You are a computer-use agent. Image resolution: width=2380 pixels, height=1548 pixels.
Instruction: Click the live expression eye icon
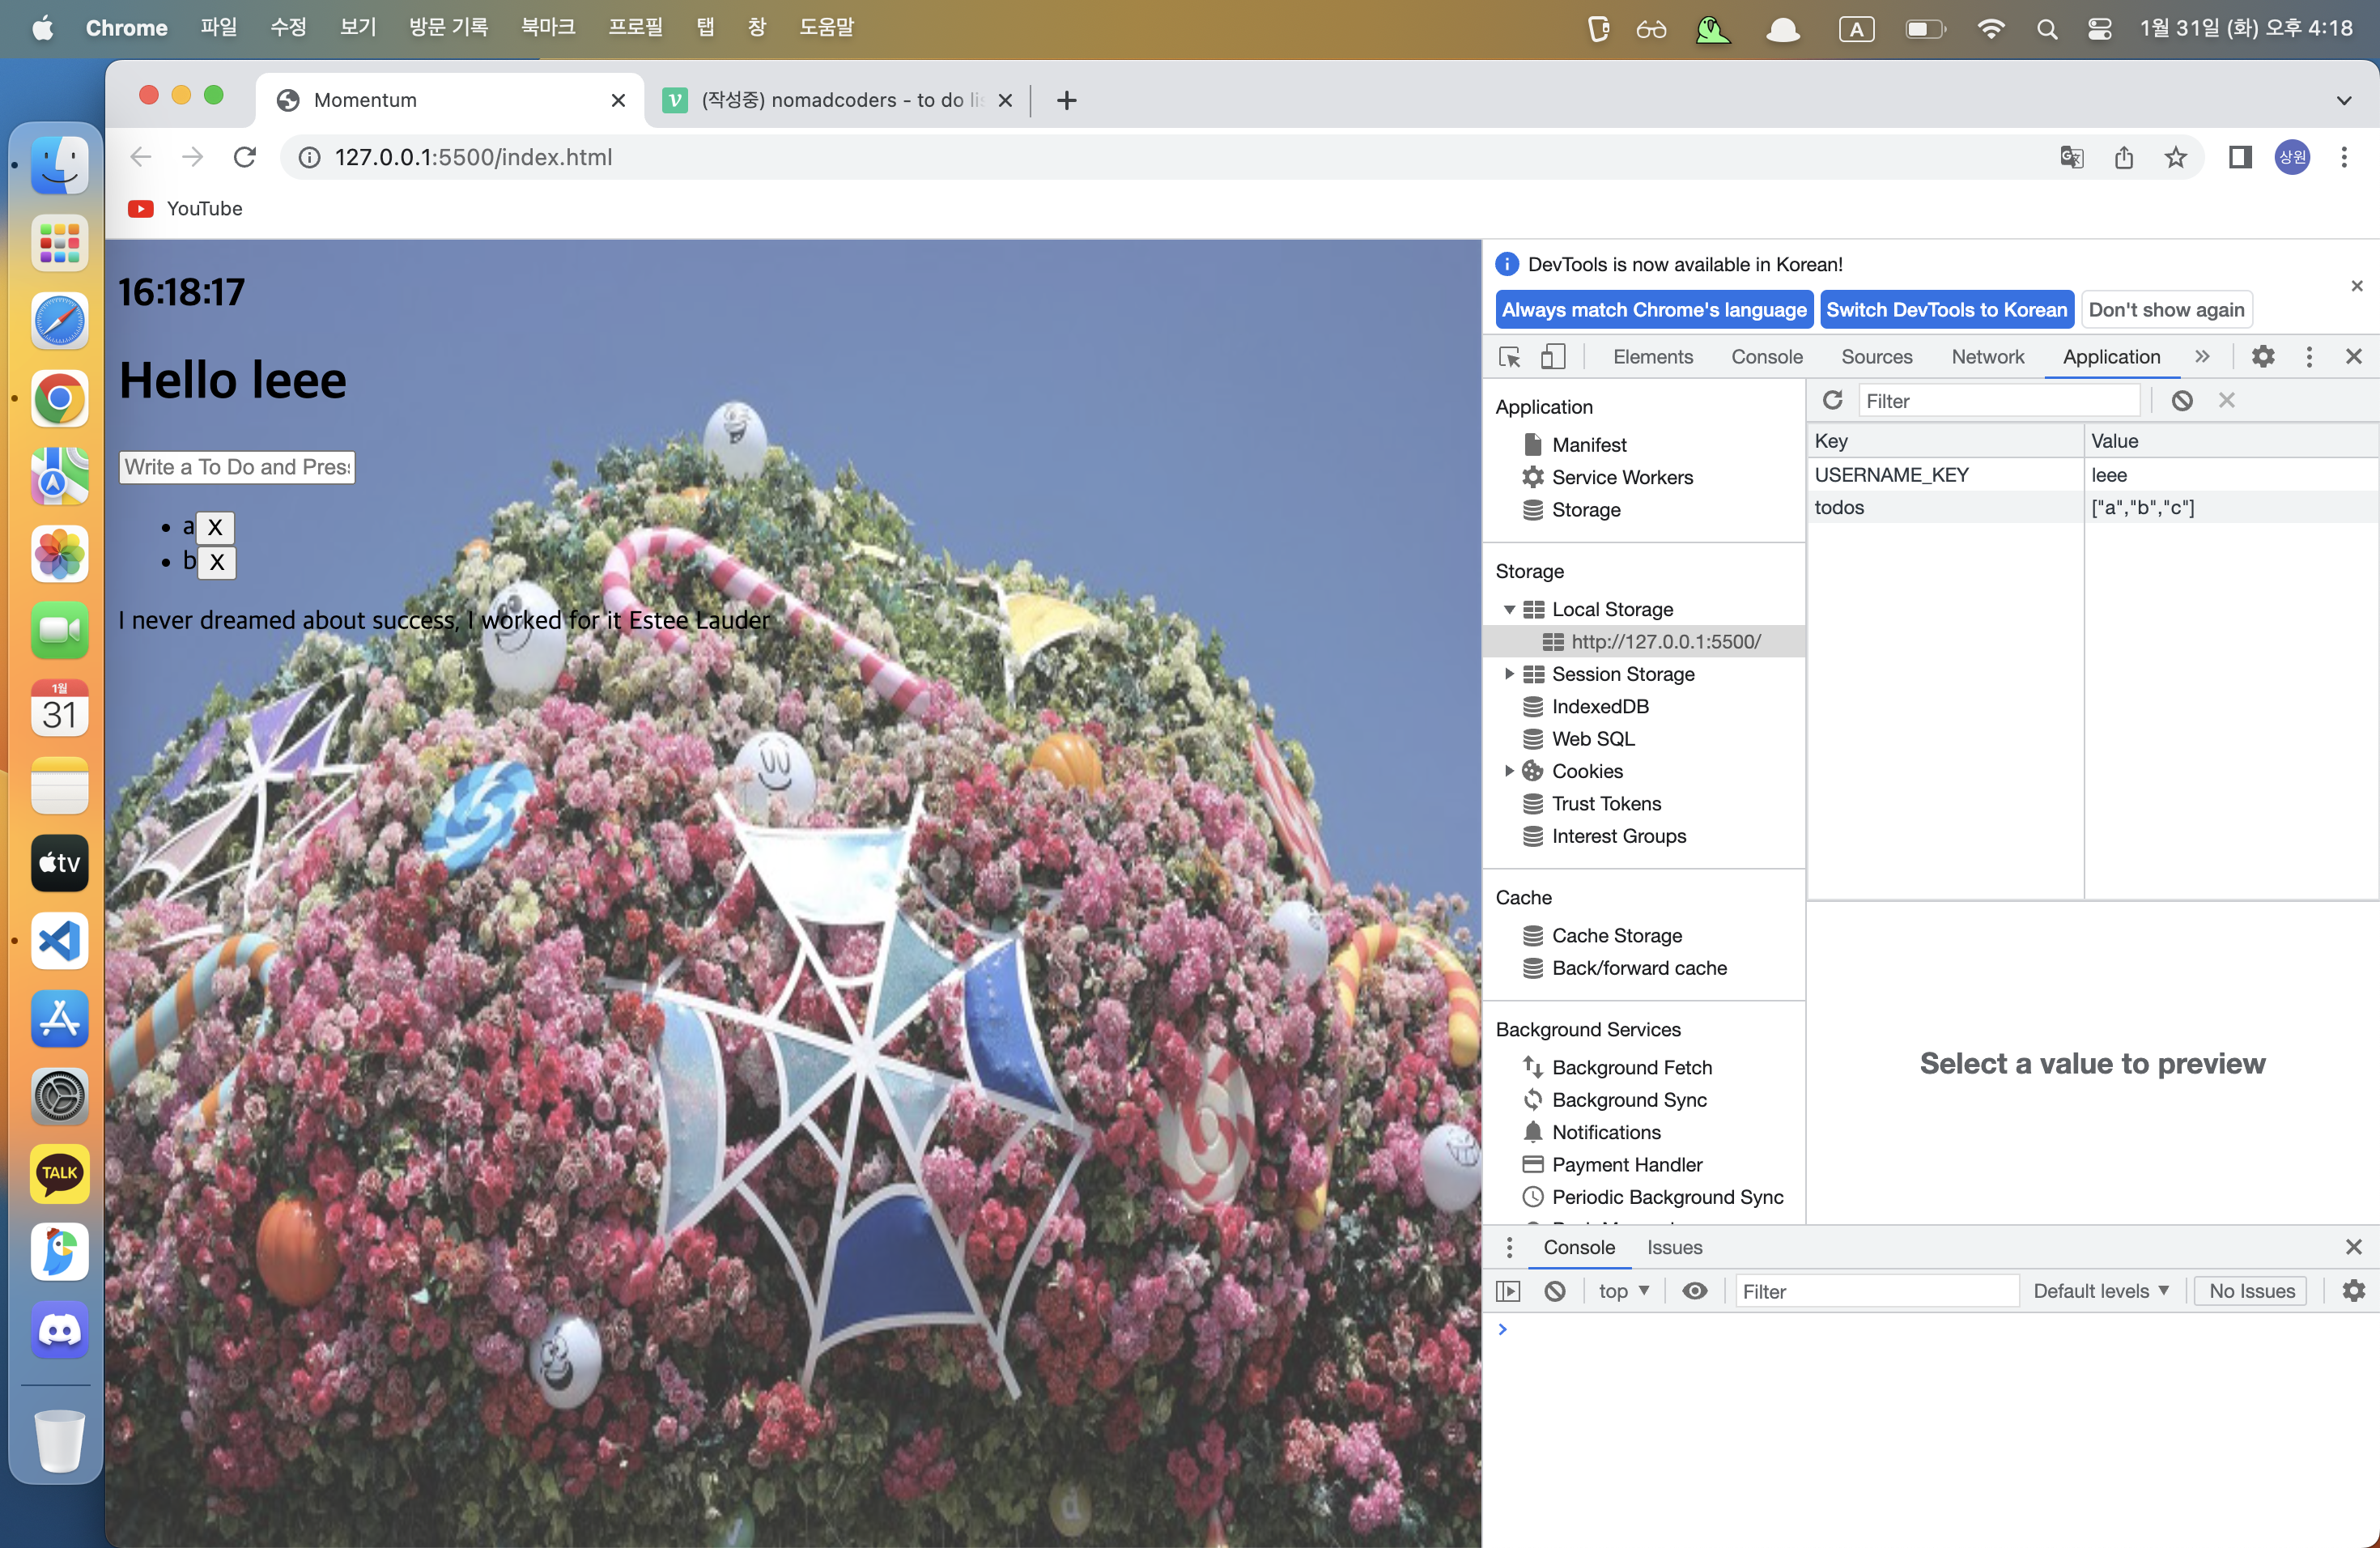click(x=1694, y=1291)
